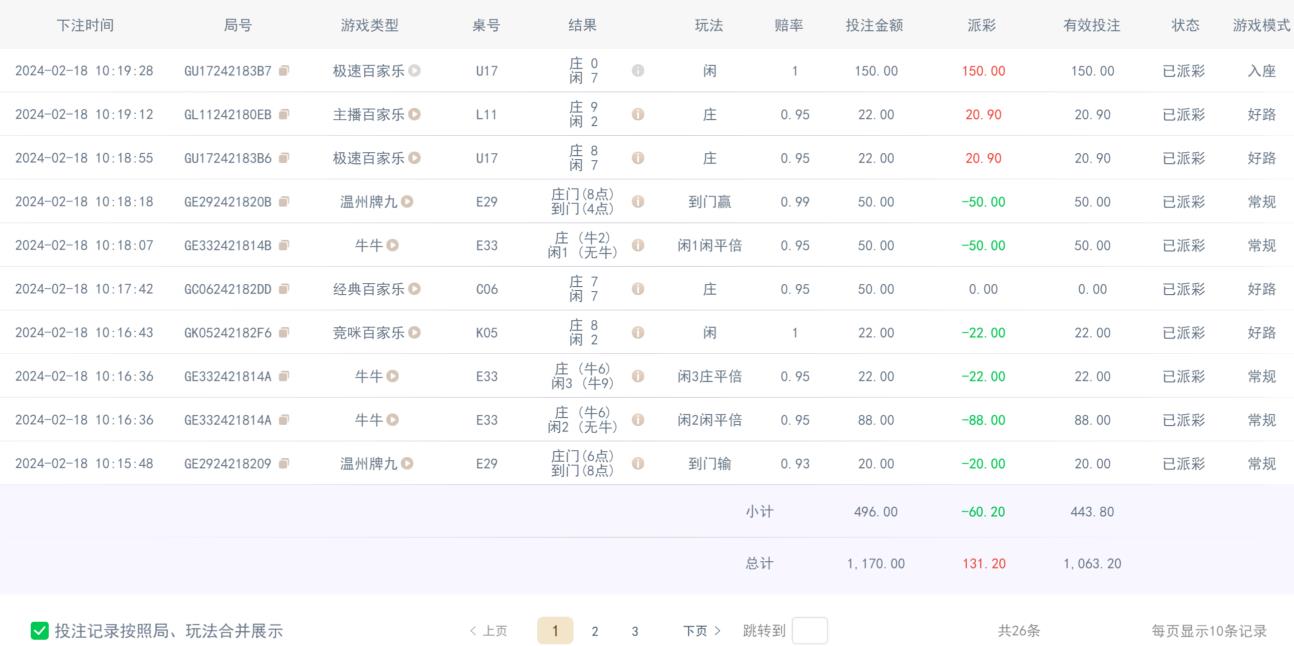This screenshot has width=1294, height=646.
Task: Go to next page with 下页
Action: [702, 631]
